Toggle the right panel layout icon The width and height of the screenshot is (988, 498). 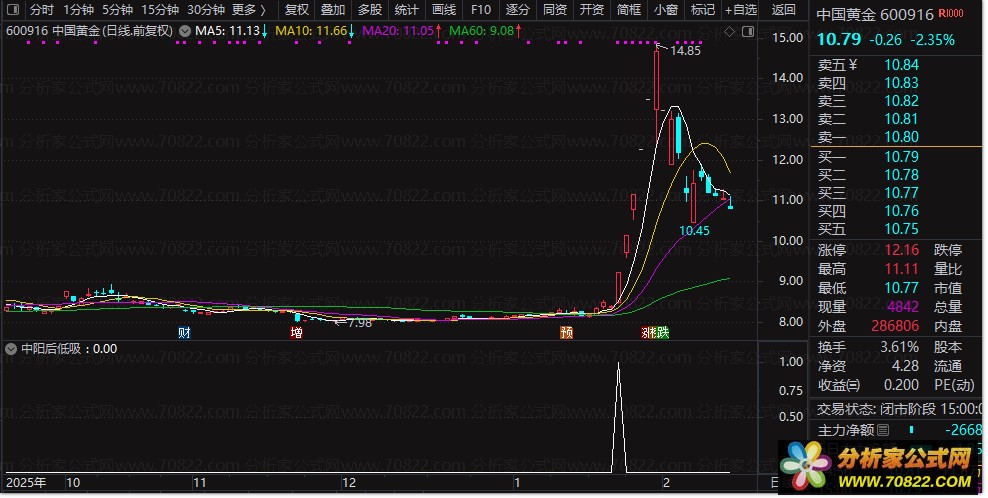tap(748, 32)
